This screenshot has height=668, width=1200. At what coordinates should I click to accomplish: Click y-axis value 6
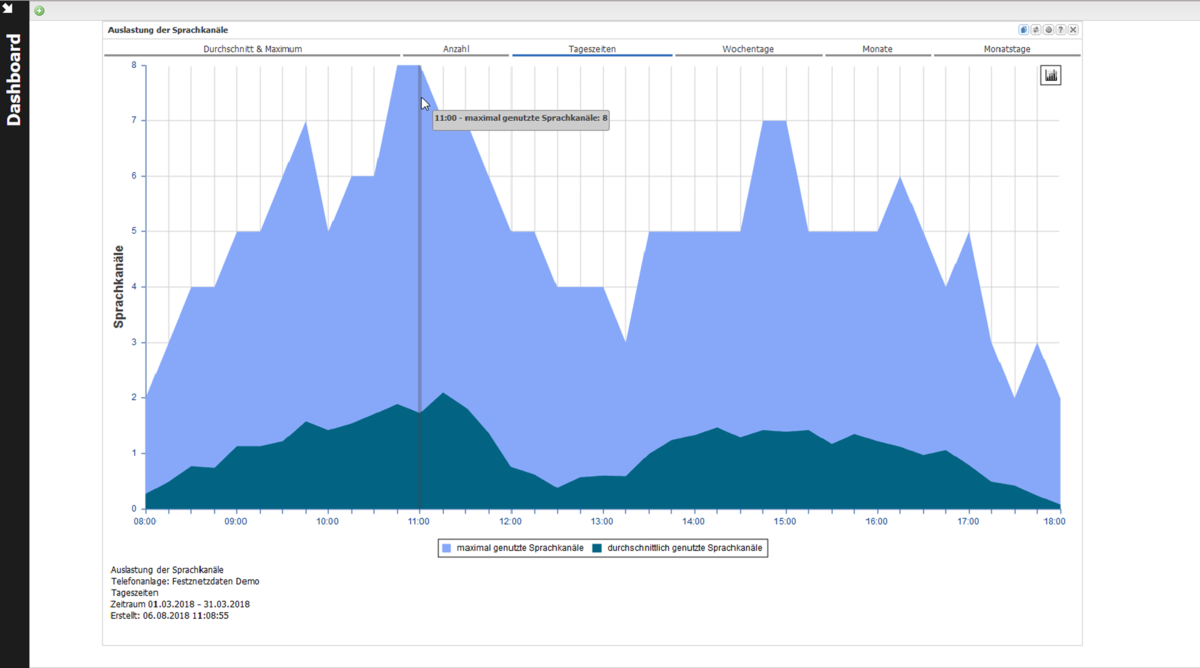click(134, 176)
